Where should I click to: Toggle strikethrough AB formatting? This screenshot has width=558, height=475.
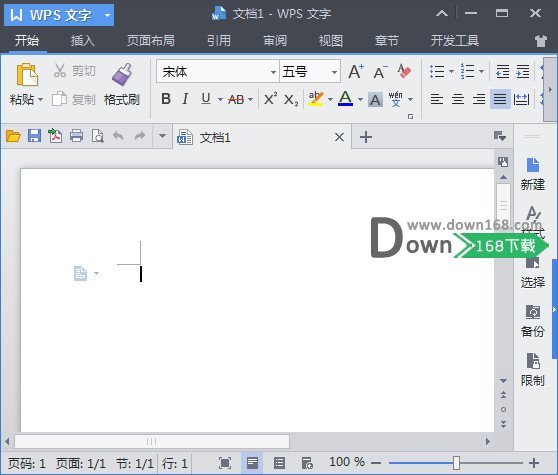pyautogui.click(x=236, y=99)
